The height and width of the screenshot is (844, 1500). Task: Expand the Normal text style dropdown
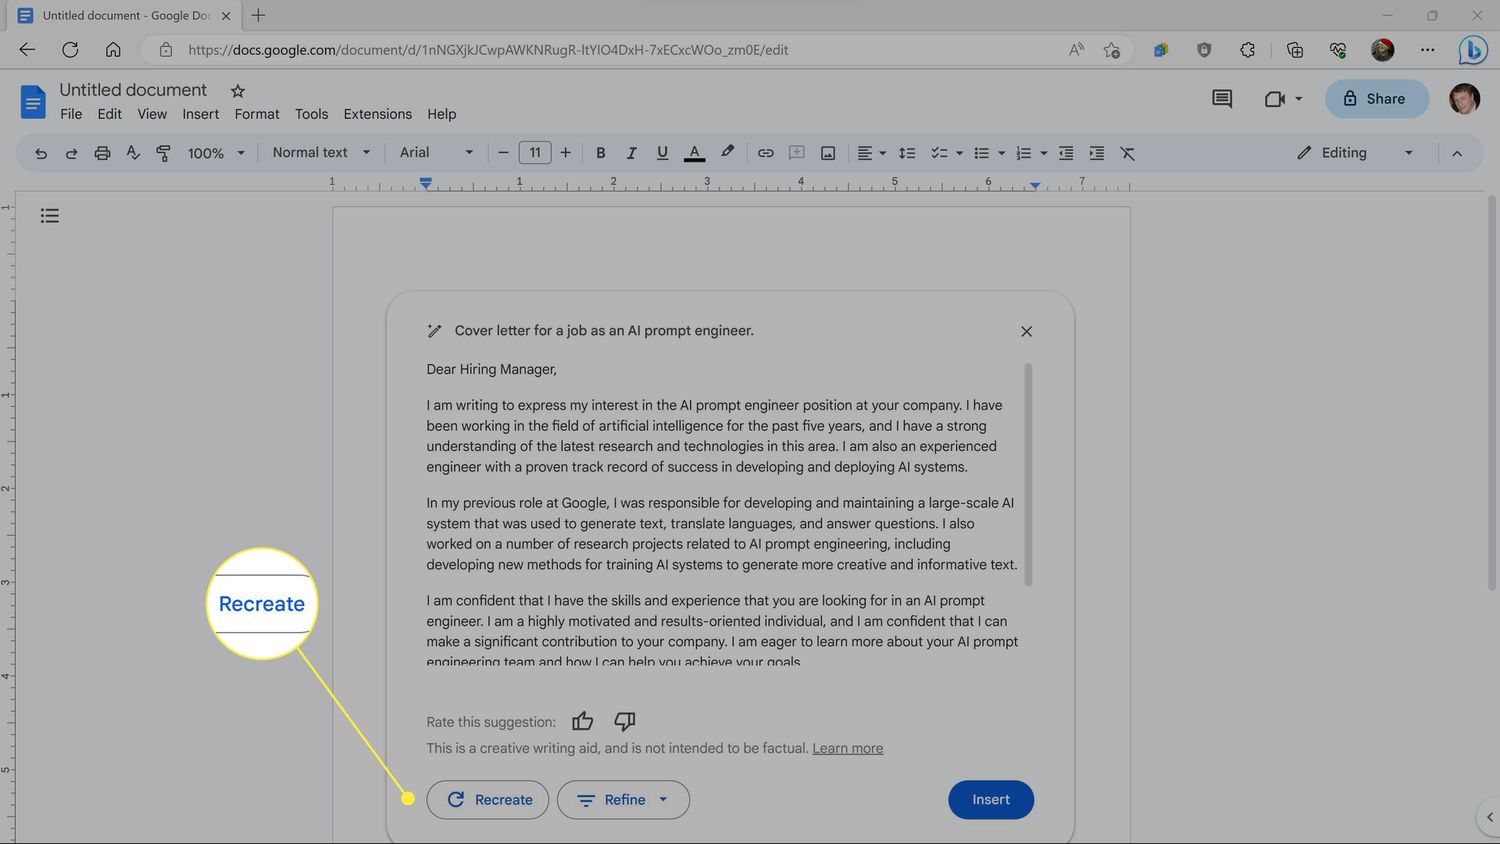(x=321, y=153)
